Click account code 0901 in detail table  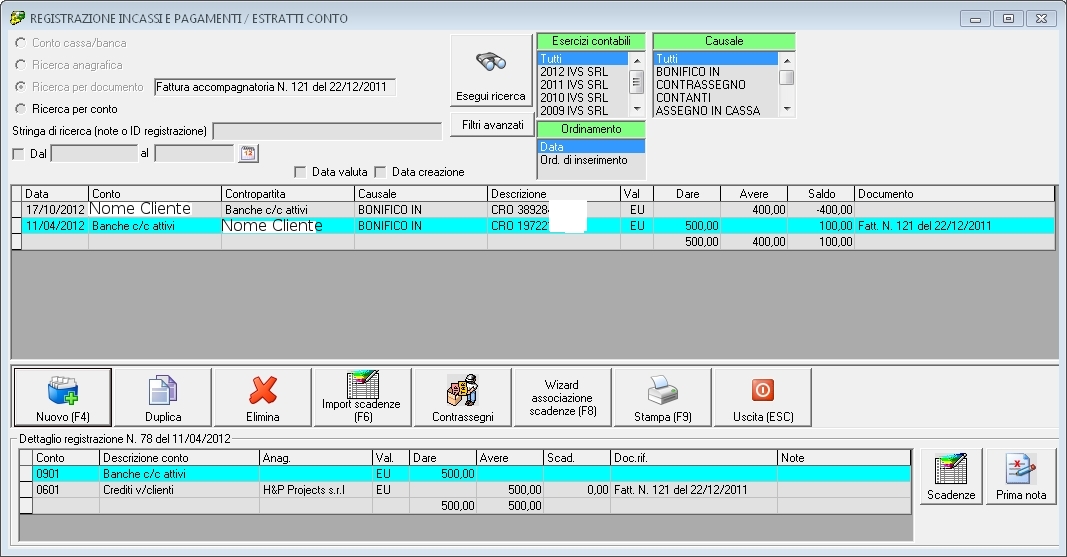point(66,473)
